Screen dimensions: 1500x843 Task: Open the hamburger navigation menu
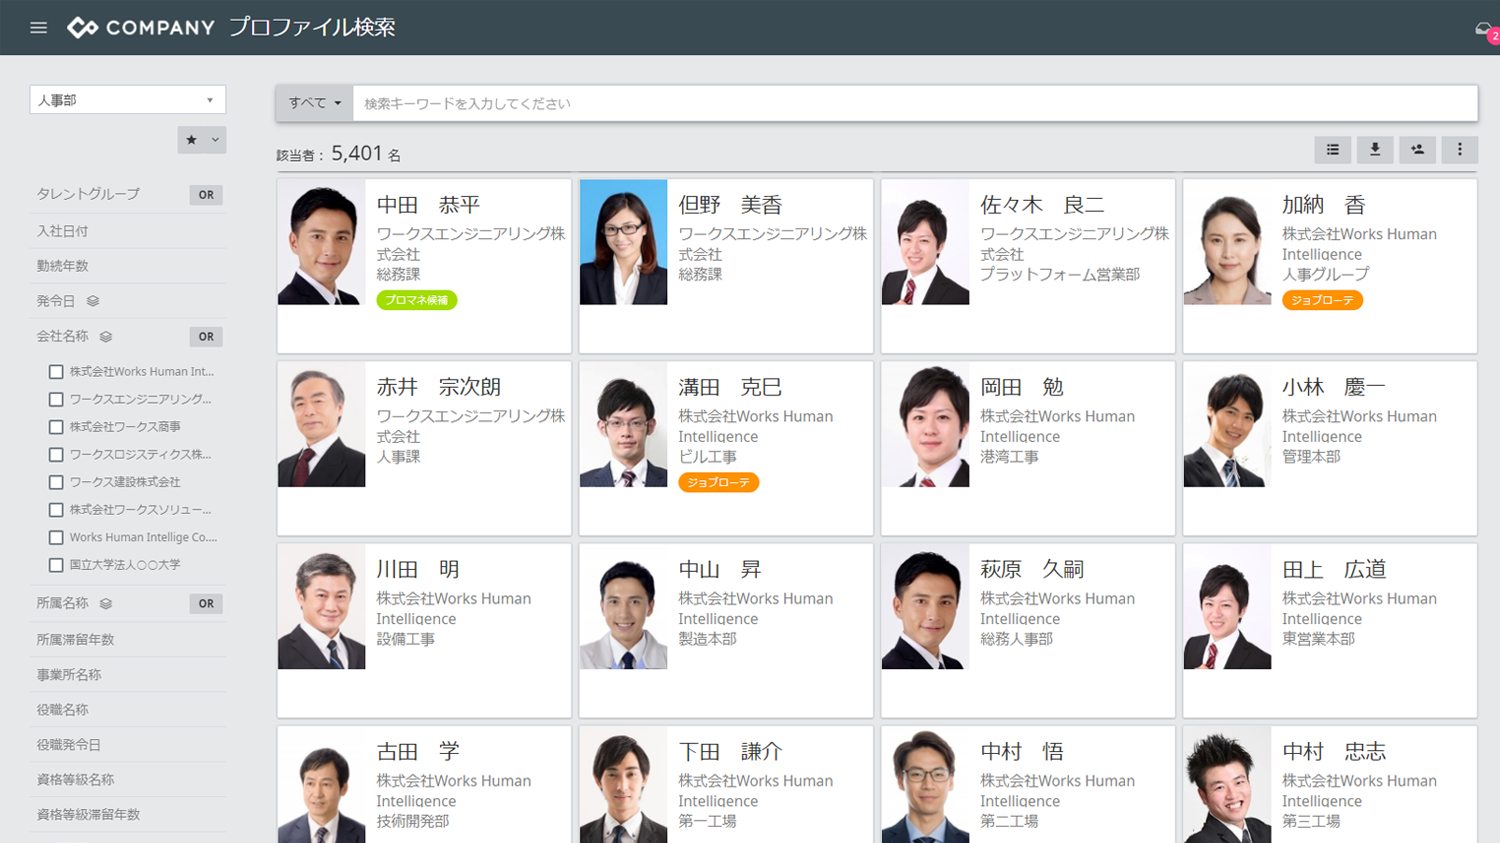(x=38, y=27)
